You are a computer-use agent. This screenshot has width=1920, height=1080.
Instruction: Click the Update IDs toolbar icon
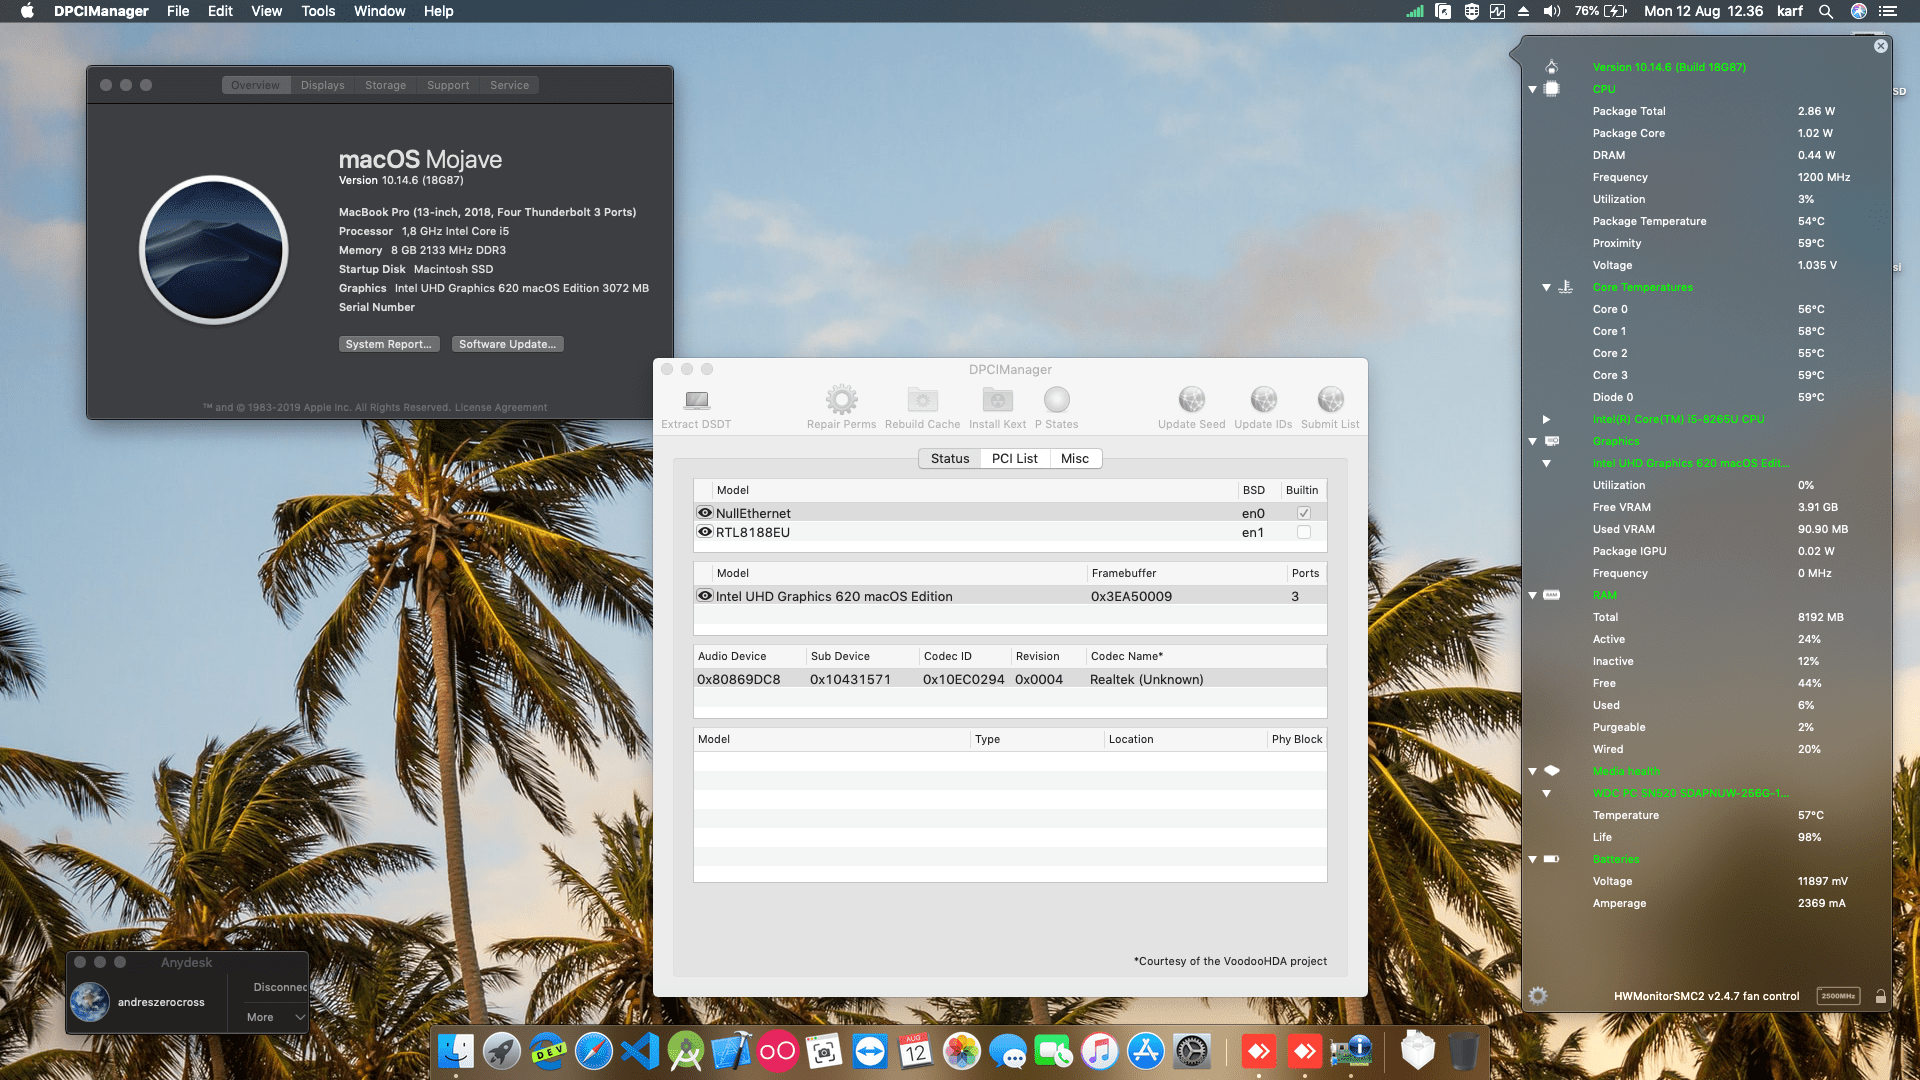click(1263, 408)
